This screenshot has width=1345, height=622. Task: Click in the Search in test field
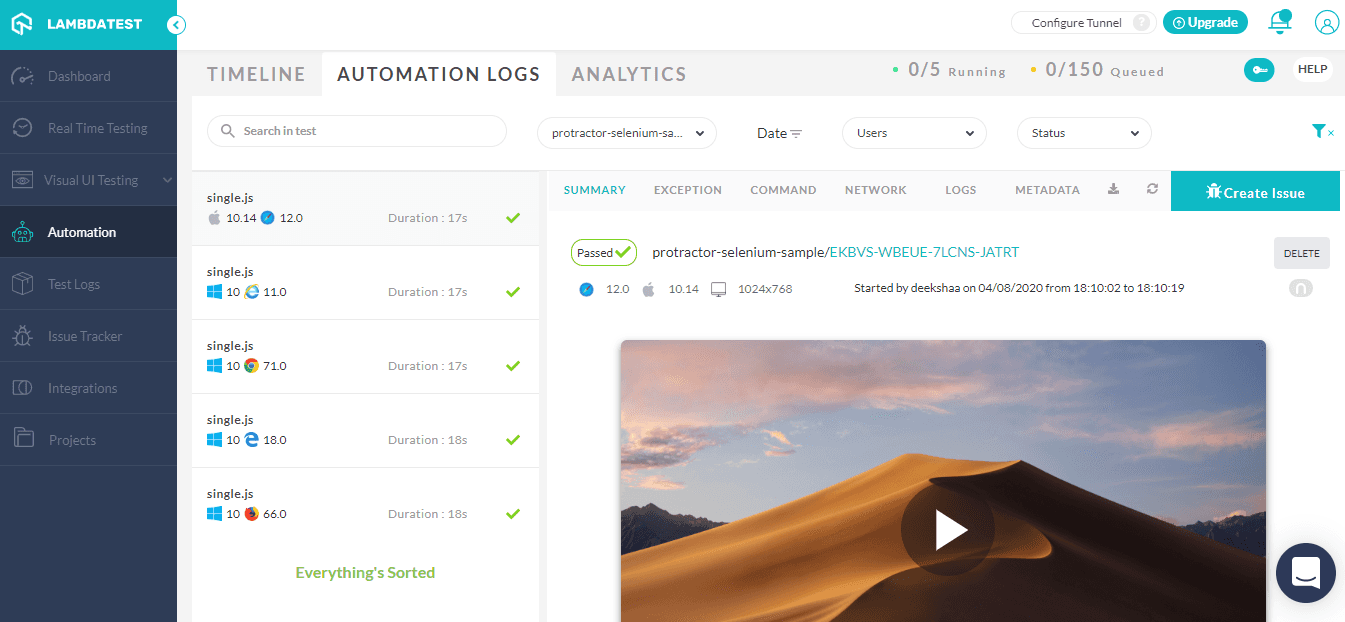coord(356,131)
